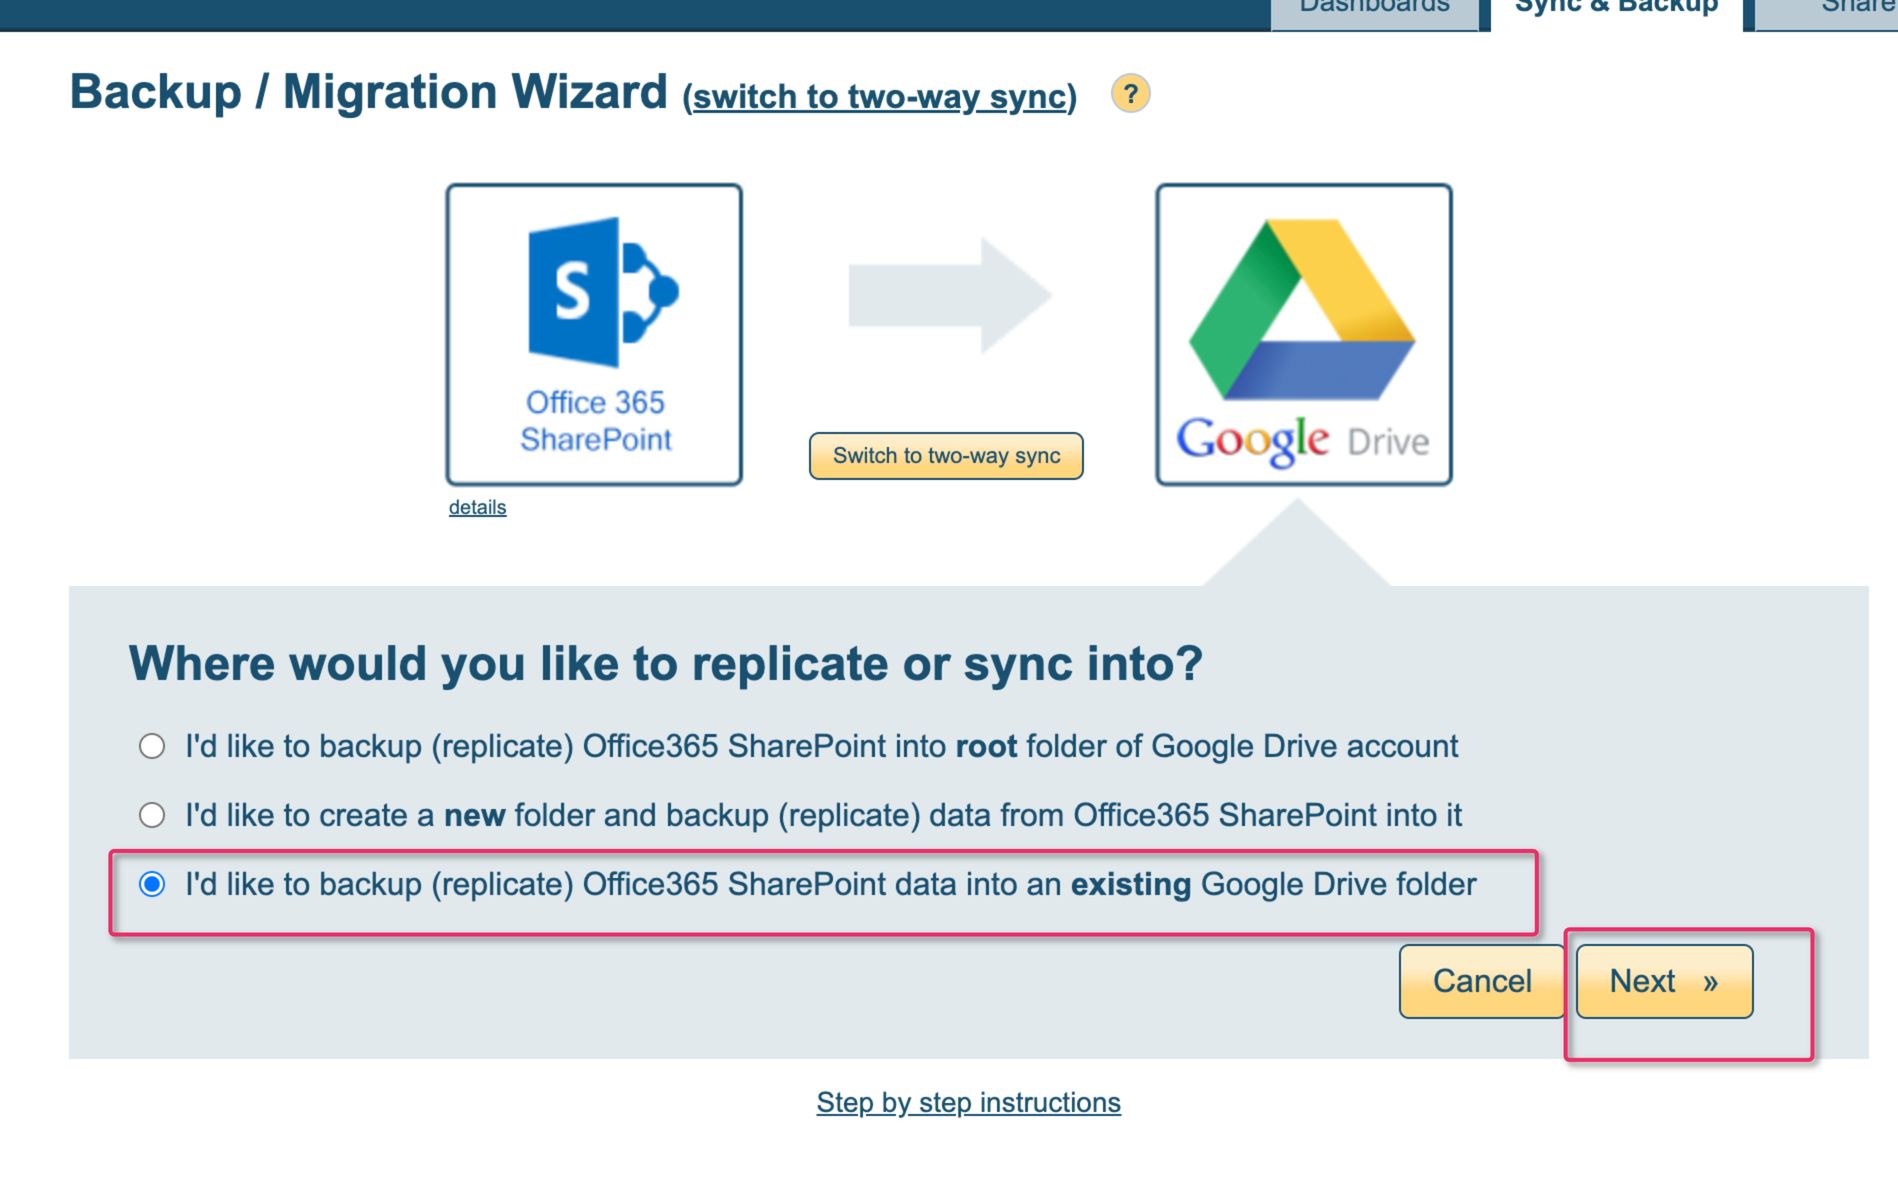Image resolution: width=1898 pixels, height=1182 pixels.
Task: Click the Office 365 SharePoint tile caption
Action: 595,421
